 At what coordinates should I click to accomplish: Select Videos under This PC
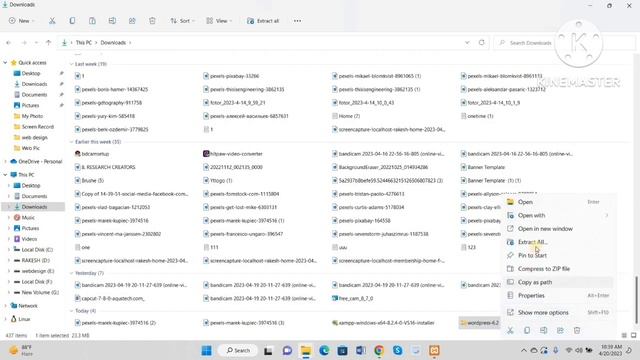(29, 239)
